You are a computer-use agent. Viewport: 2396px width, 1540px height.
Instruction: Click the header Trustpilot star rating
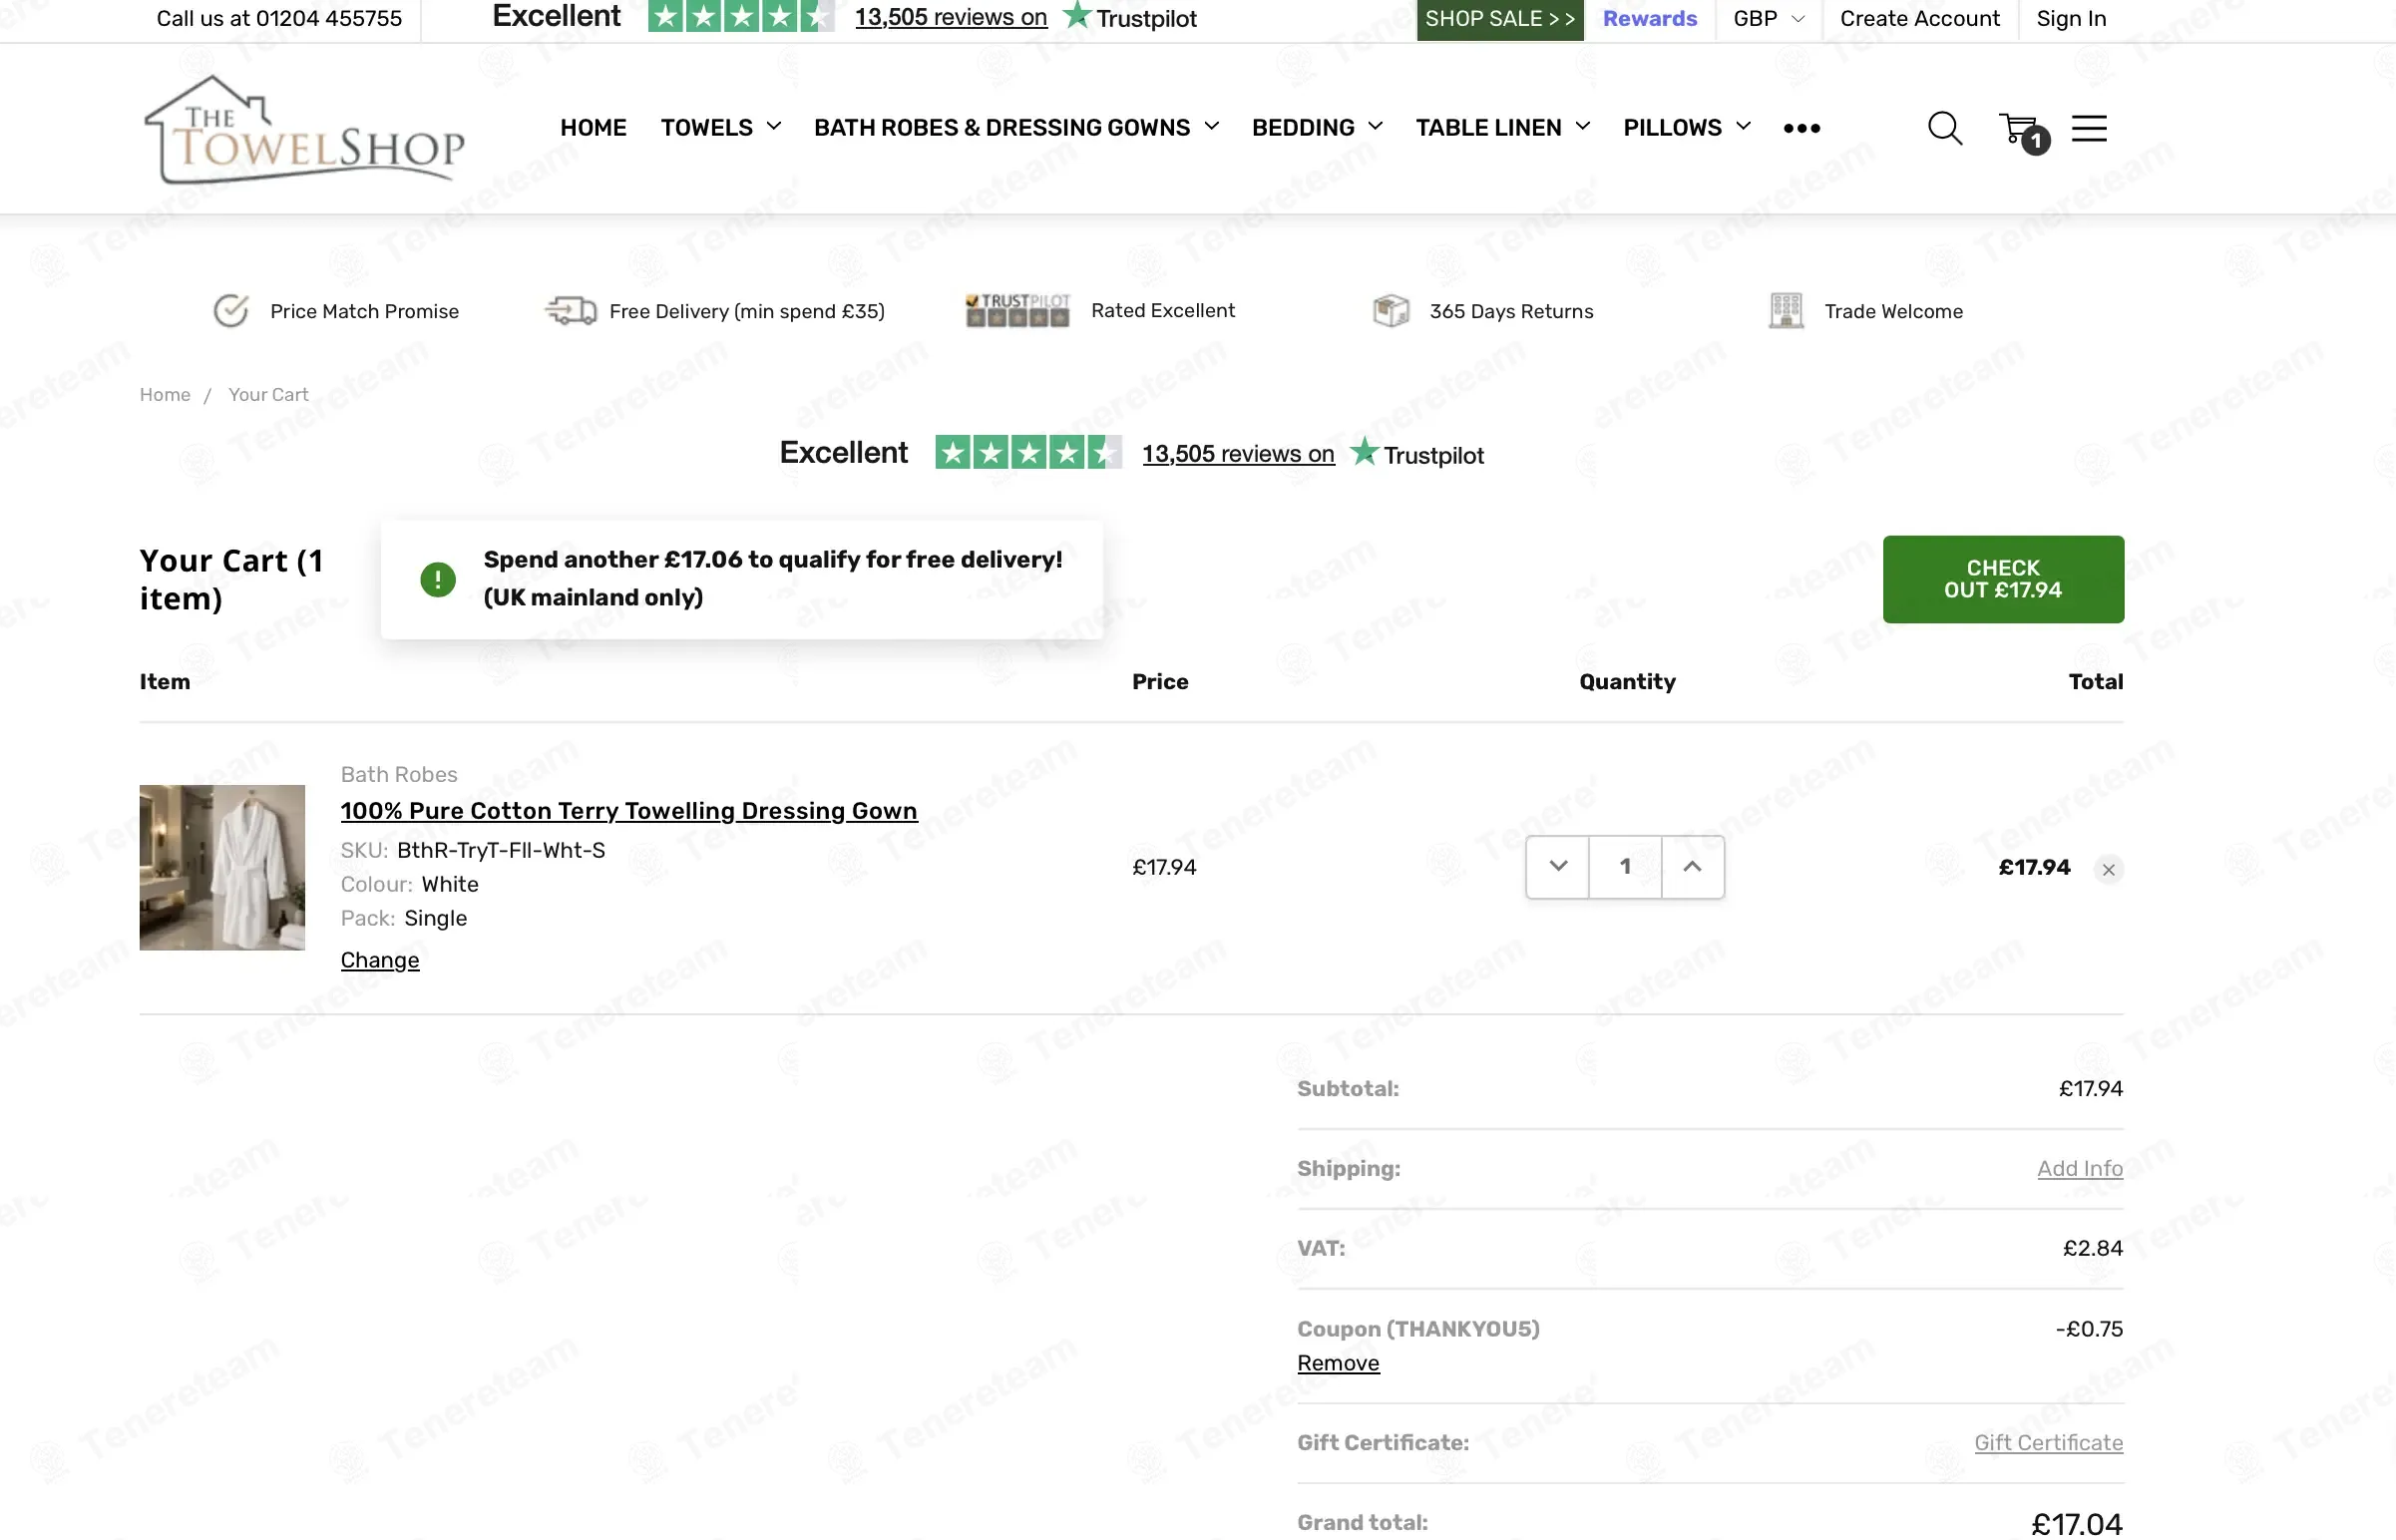click(741, 17)
